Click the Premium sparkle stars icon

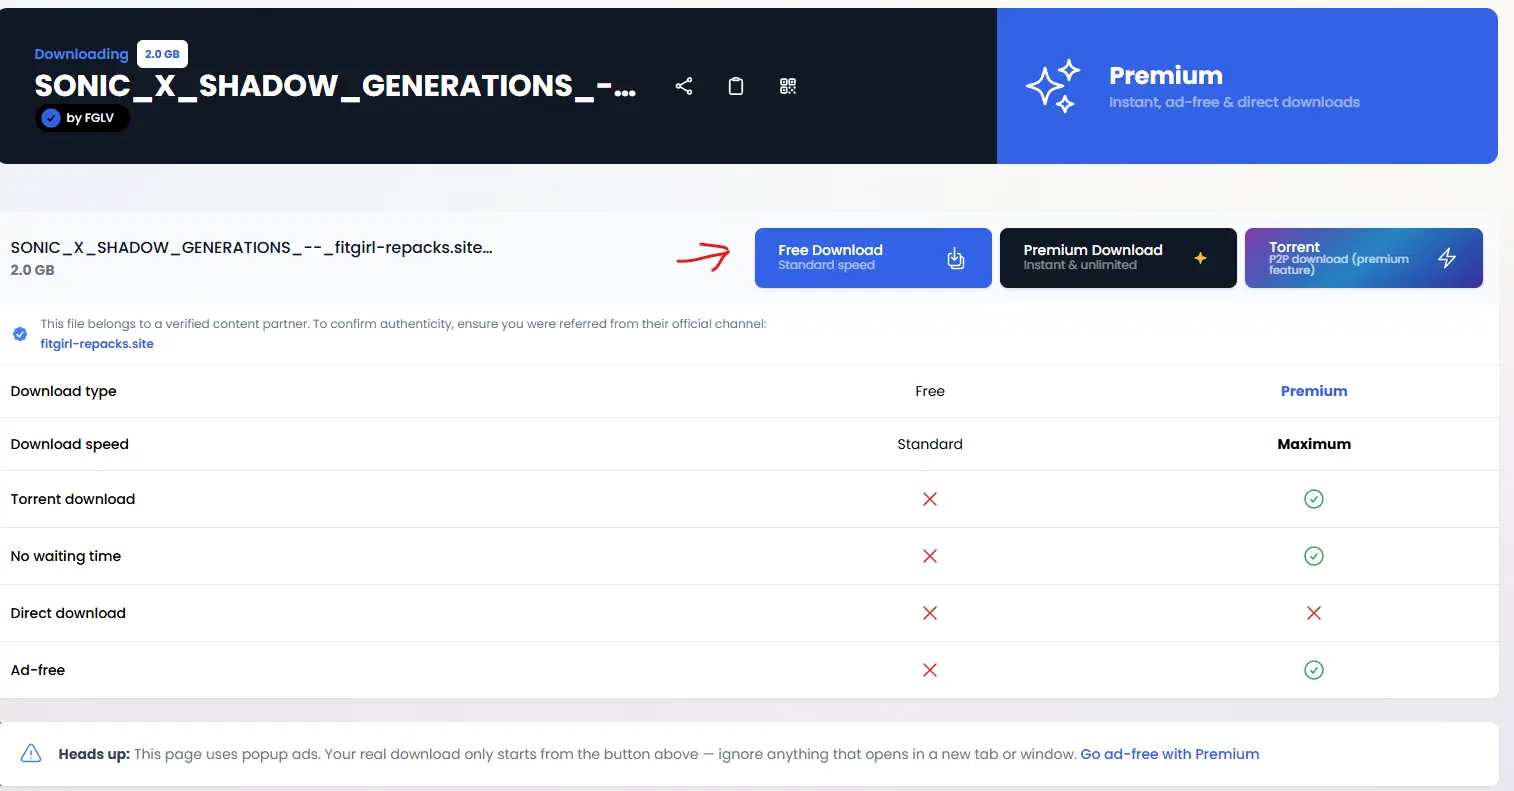1054,85
